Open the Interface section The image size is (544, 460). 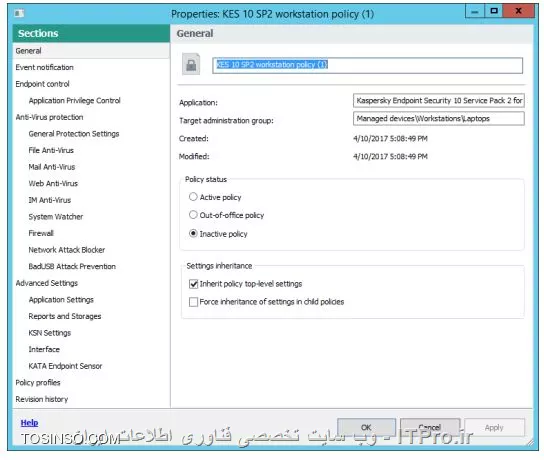click(44, 349)
